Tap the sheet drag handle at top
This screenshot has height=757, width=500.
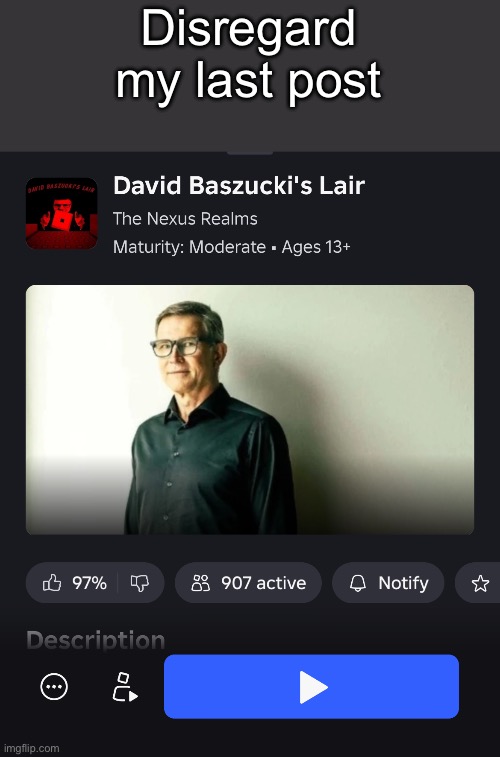point(250,153)
